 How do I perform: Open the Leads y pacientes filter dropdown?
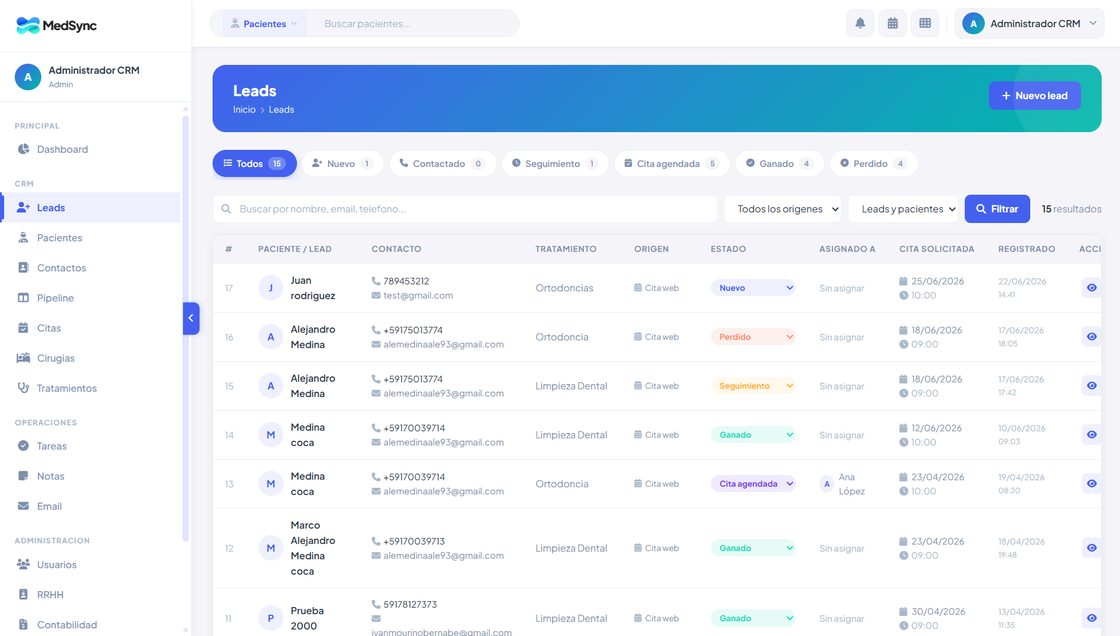pyautogui.click(x=904, y=209)
